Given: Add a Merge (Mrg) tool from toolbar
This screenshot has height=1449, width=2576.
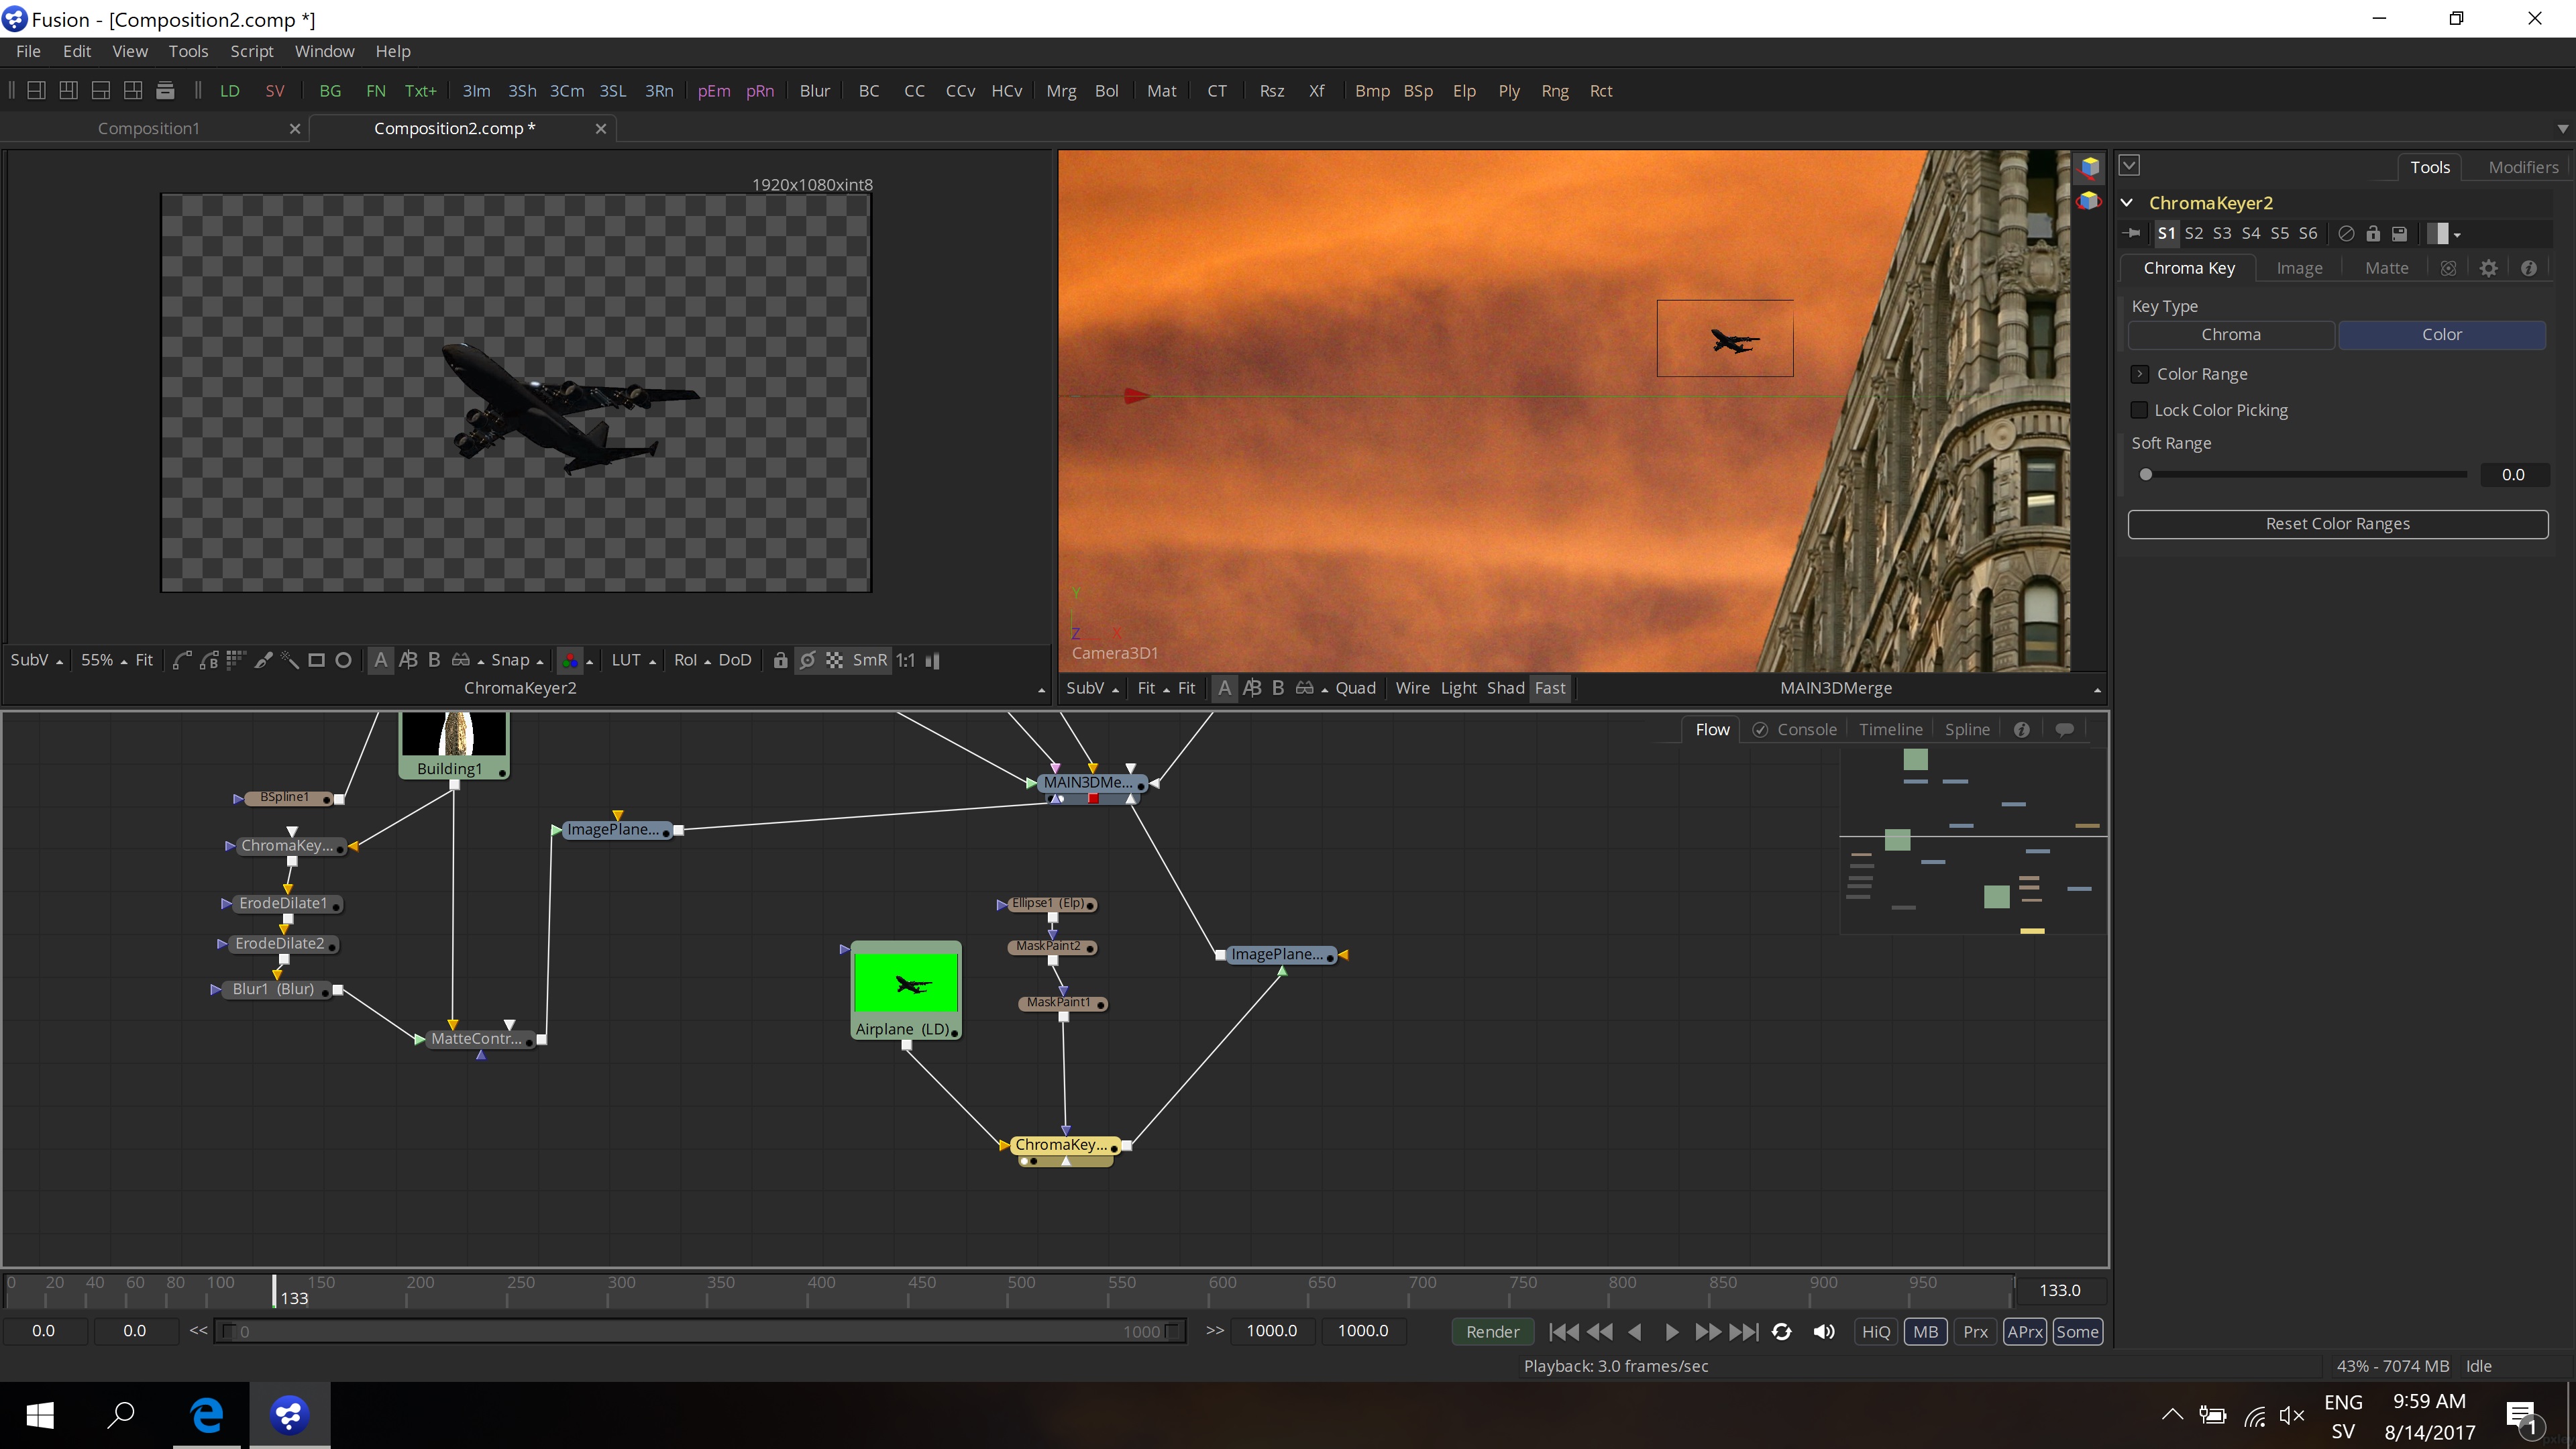Looking at the screenshot, I should coord(1060,91).
